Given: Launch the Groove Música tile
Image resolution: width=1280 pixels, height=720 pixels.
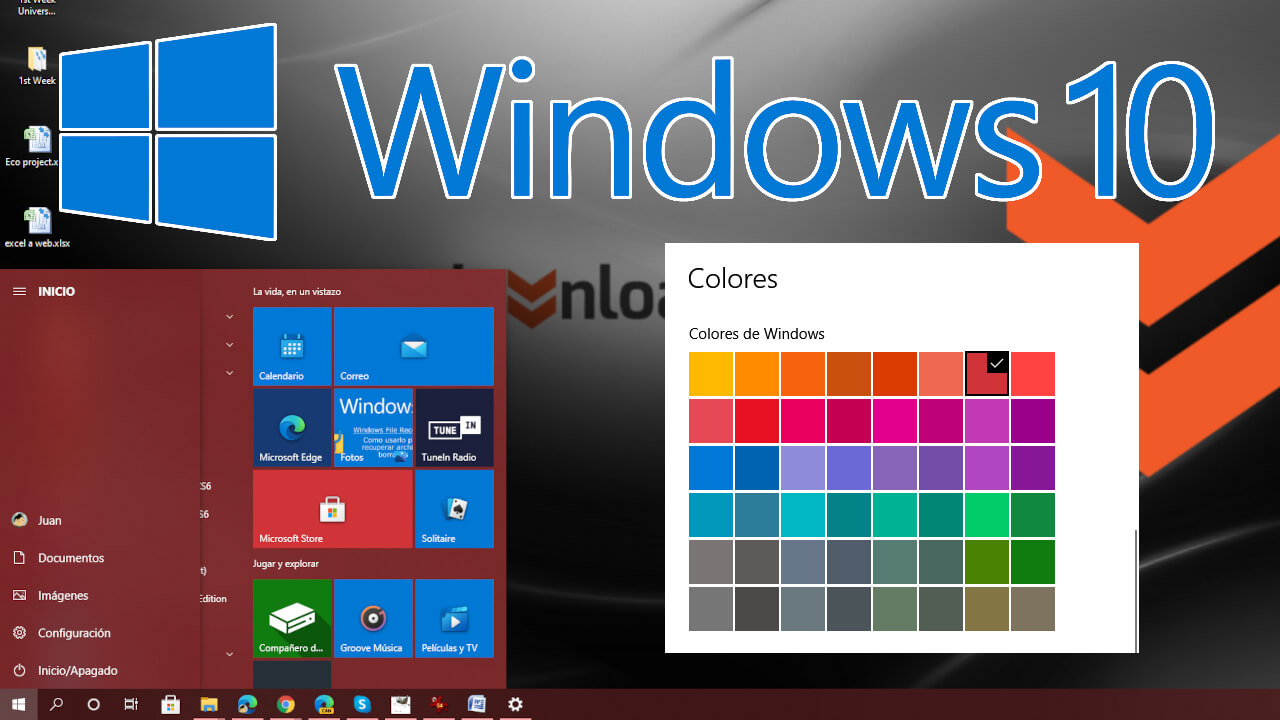Looking at the screenshot, I should [x=373, y=618].
